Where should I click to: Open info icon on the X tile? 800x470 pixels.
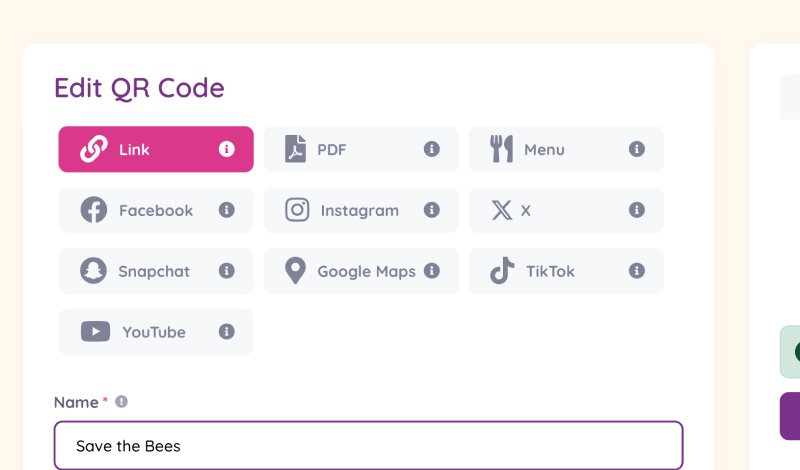coord(637,210)
